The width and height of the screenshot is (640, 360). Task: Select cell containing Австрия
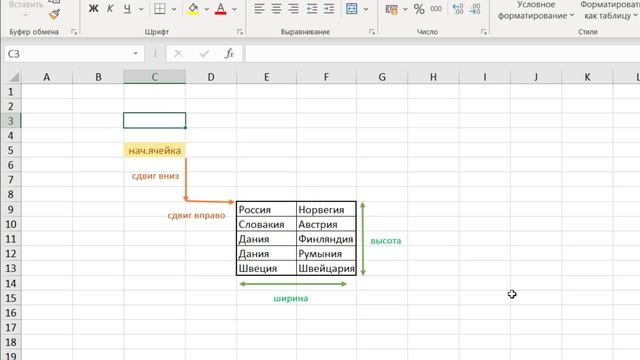pos(326,224)
